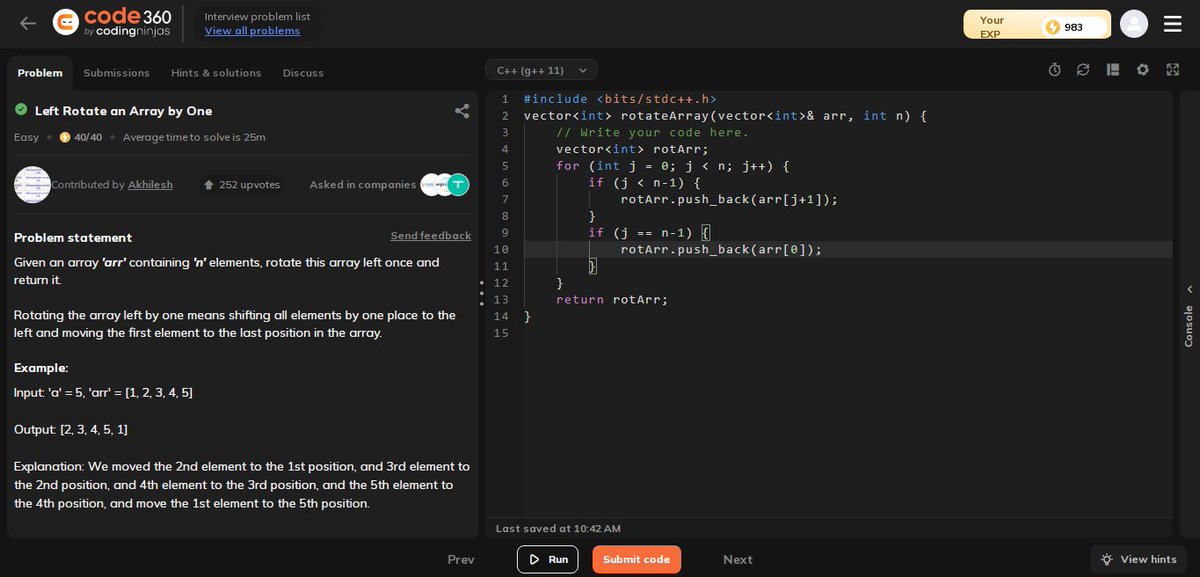Image resolution: width=1200 pixels, height=577 pixels.
Task: Open the hamburger menu
Action: click(1173, 24)
